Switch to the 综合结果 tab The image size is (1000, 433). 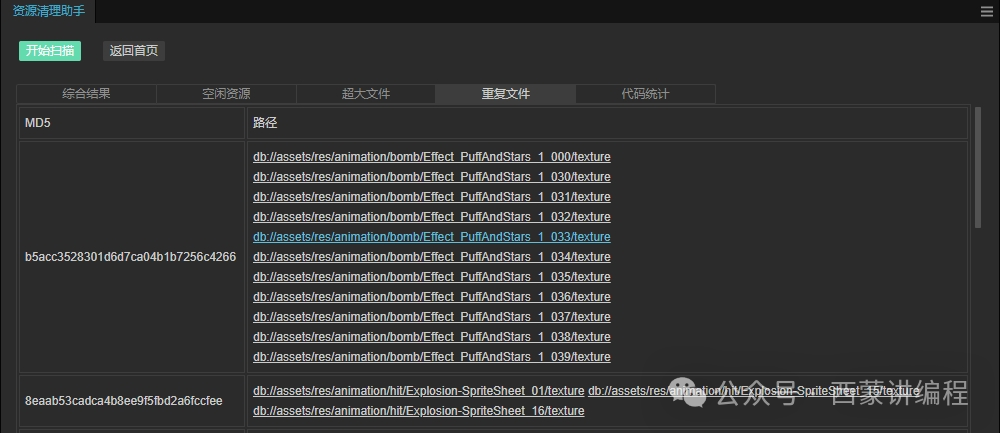[86, 94]
